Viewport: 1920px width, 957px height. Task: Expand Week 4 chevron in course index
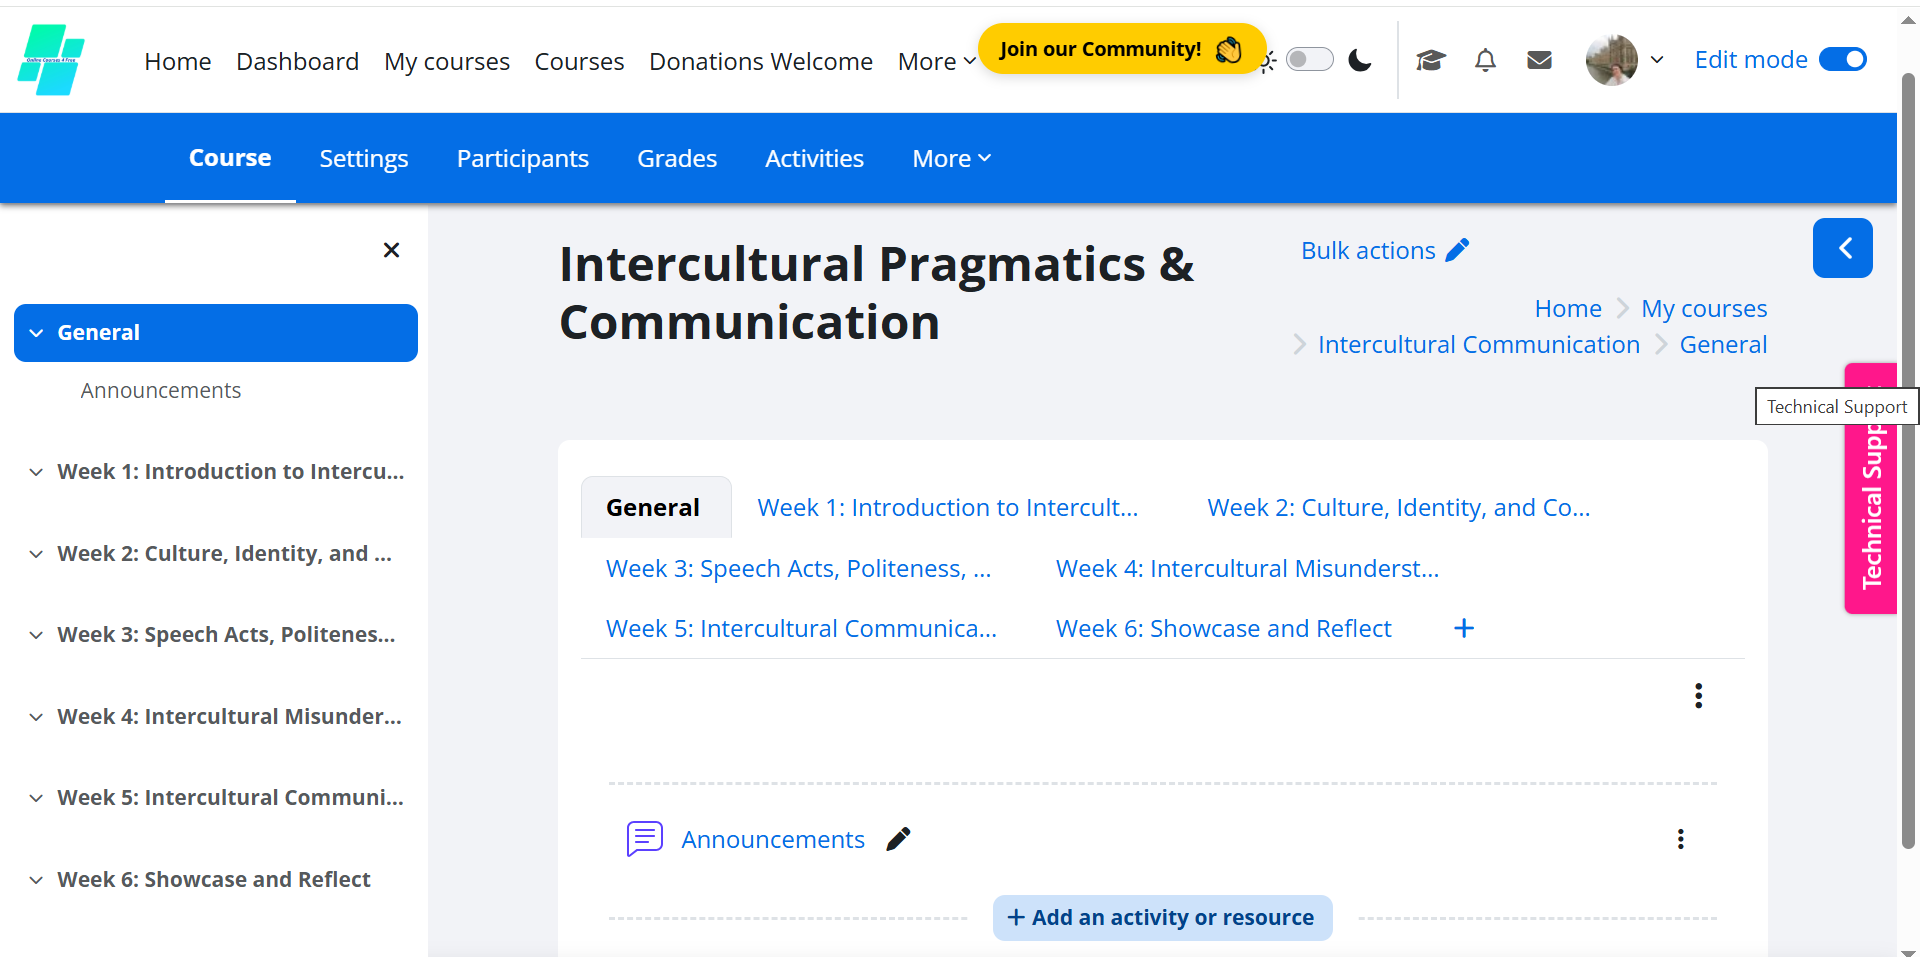tap(36, 717)
